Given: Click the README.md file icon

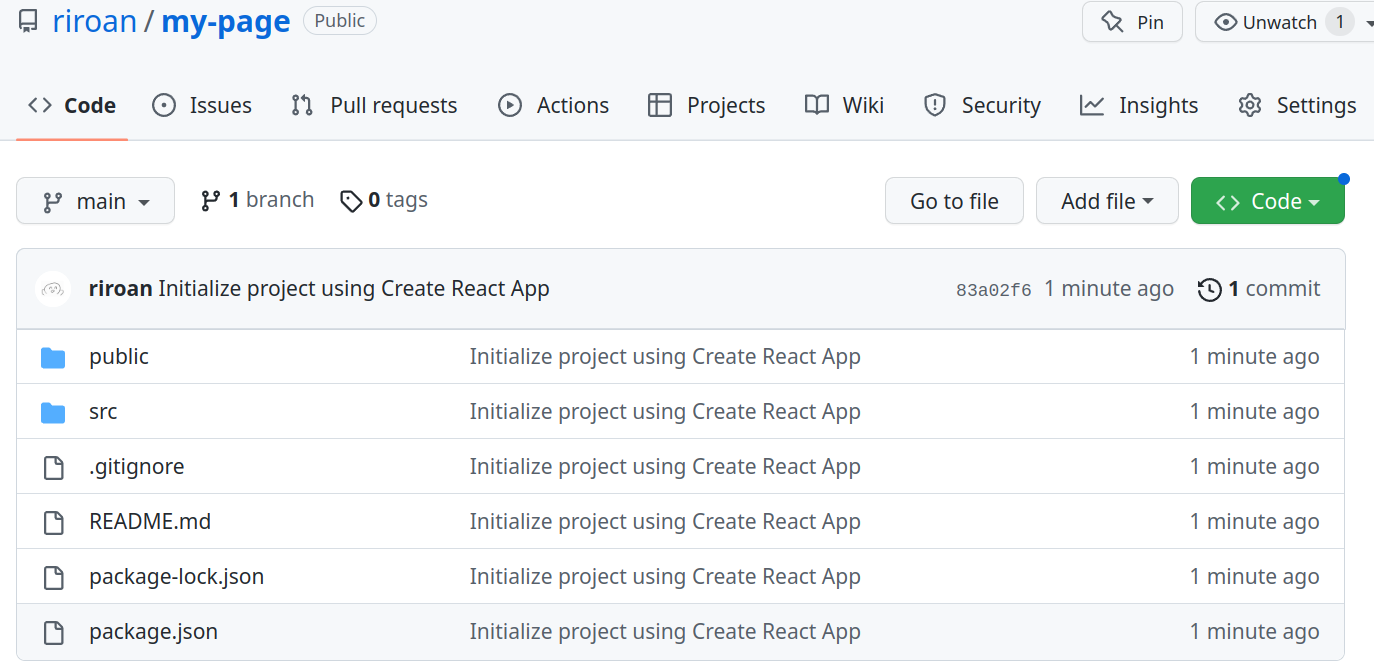Looking at the screenshot, I should tap(53, 522).
